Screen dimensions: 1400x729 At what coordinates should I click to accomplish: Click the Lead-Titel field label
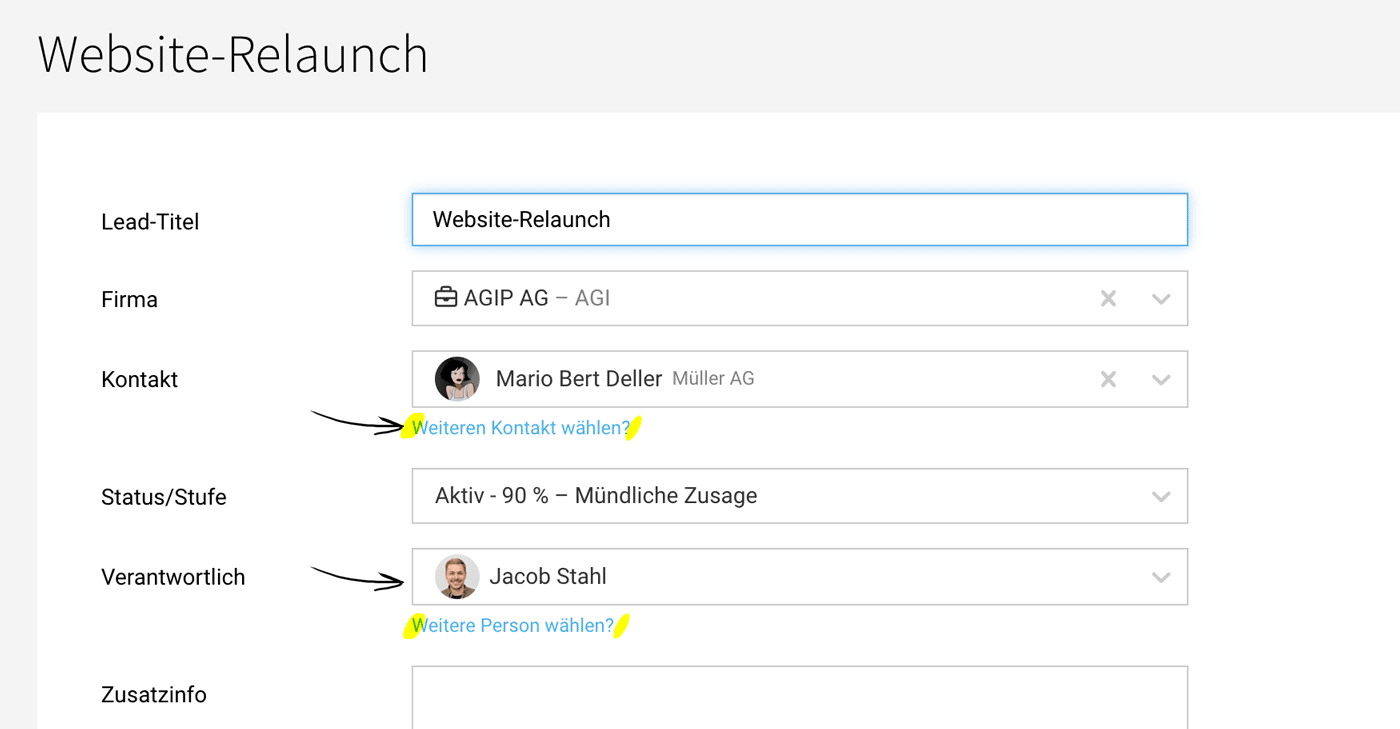point(150,222)
